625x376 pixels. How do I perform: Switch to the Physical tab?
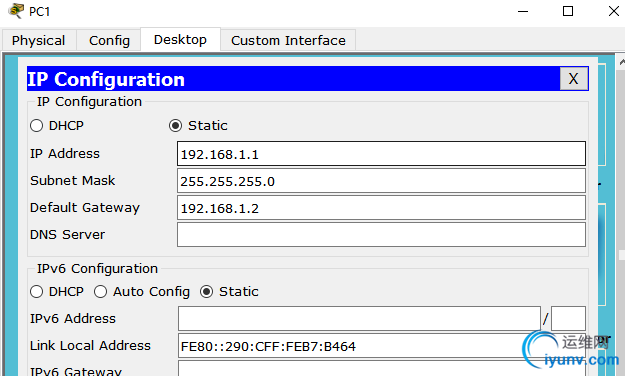39,40
